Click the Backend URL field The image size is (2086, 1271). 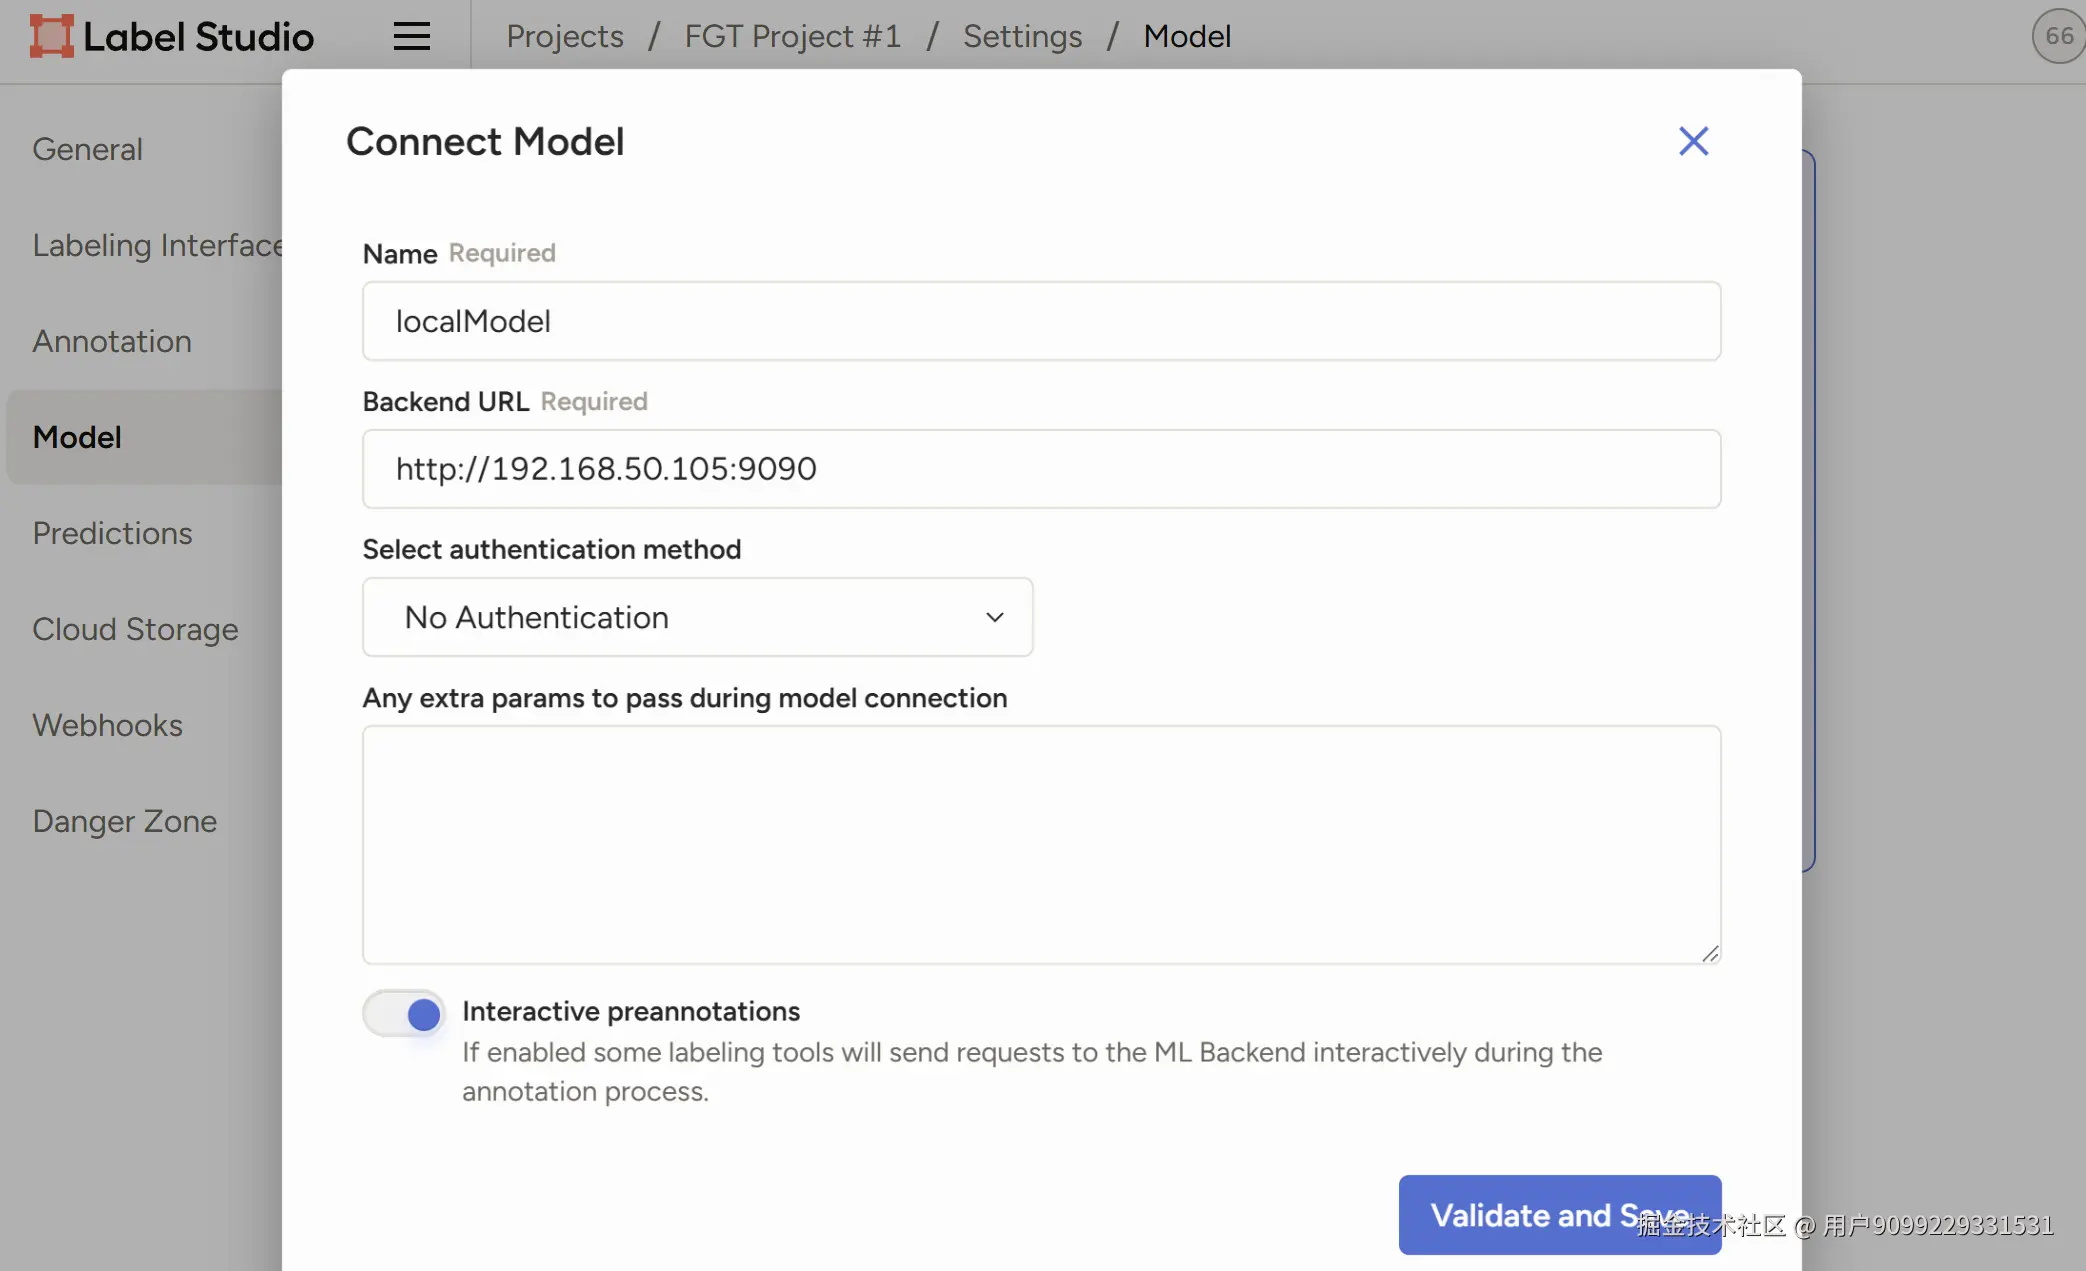[x=1041, y=469]
